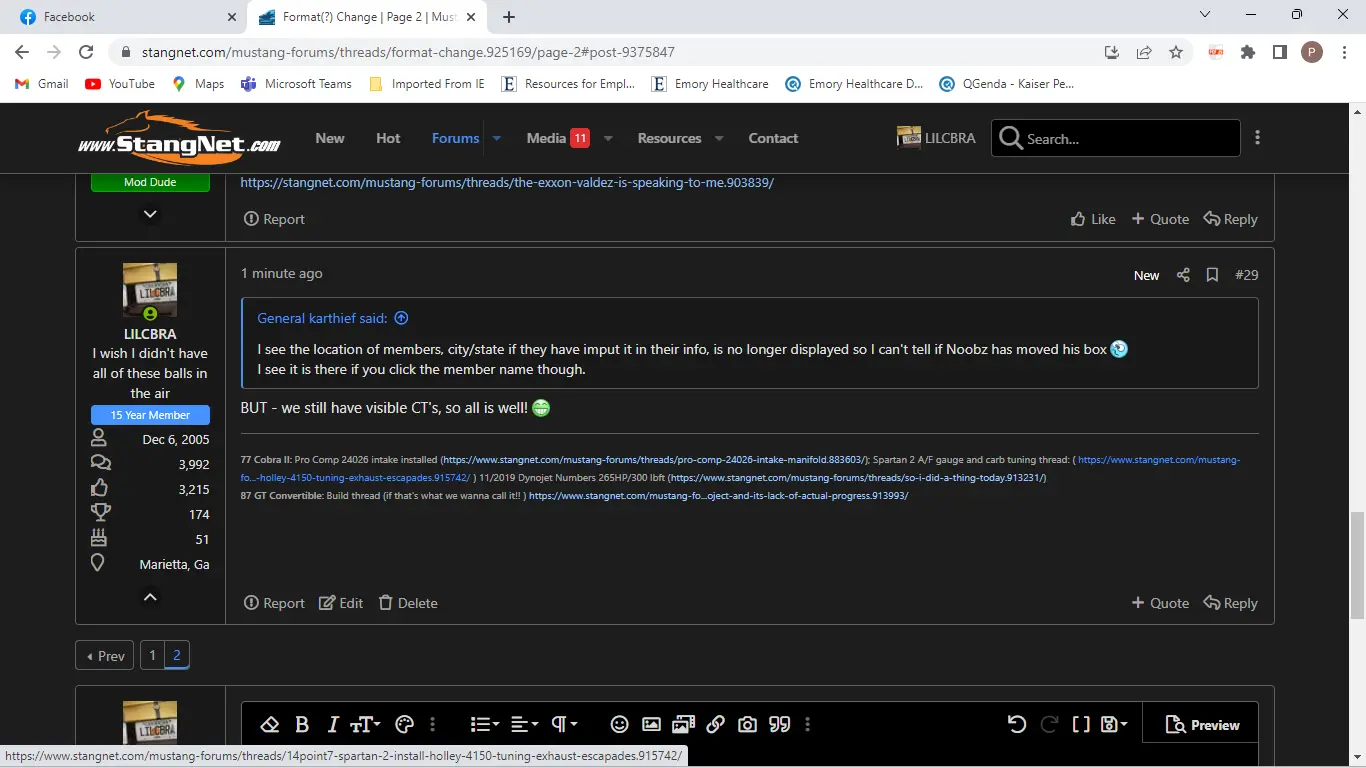Click the undo icon in editor
Viewport: 1366px width, 768px height.
1017,725
